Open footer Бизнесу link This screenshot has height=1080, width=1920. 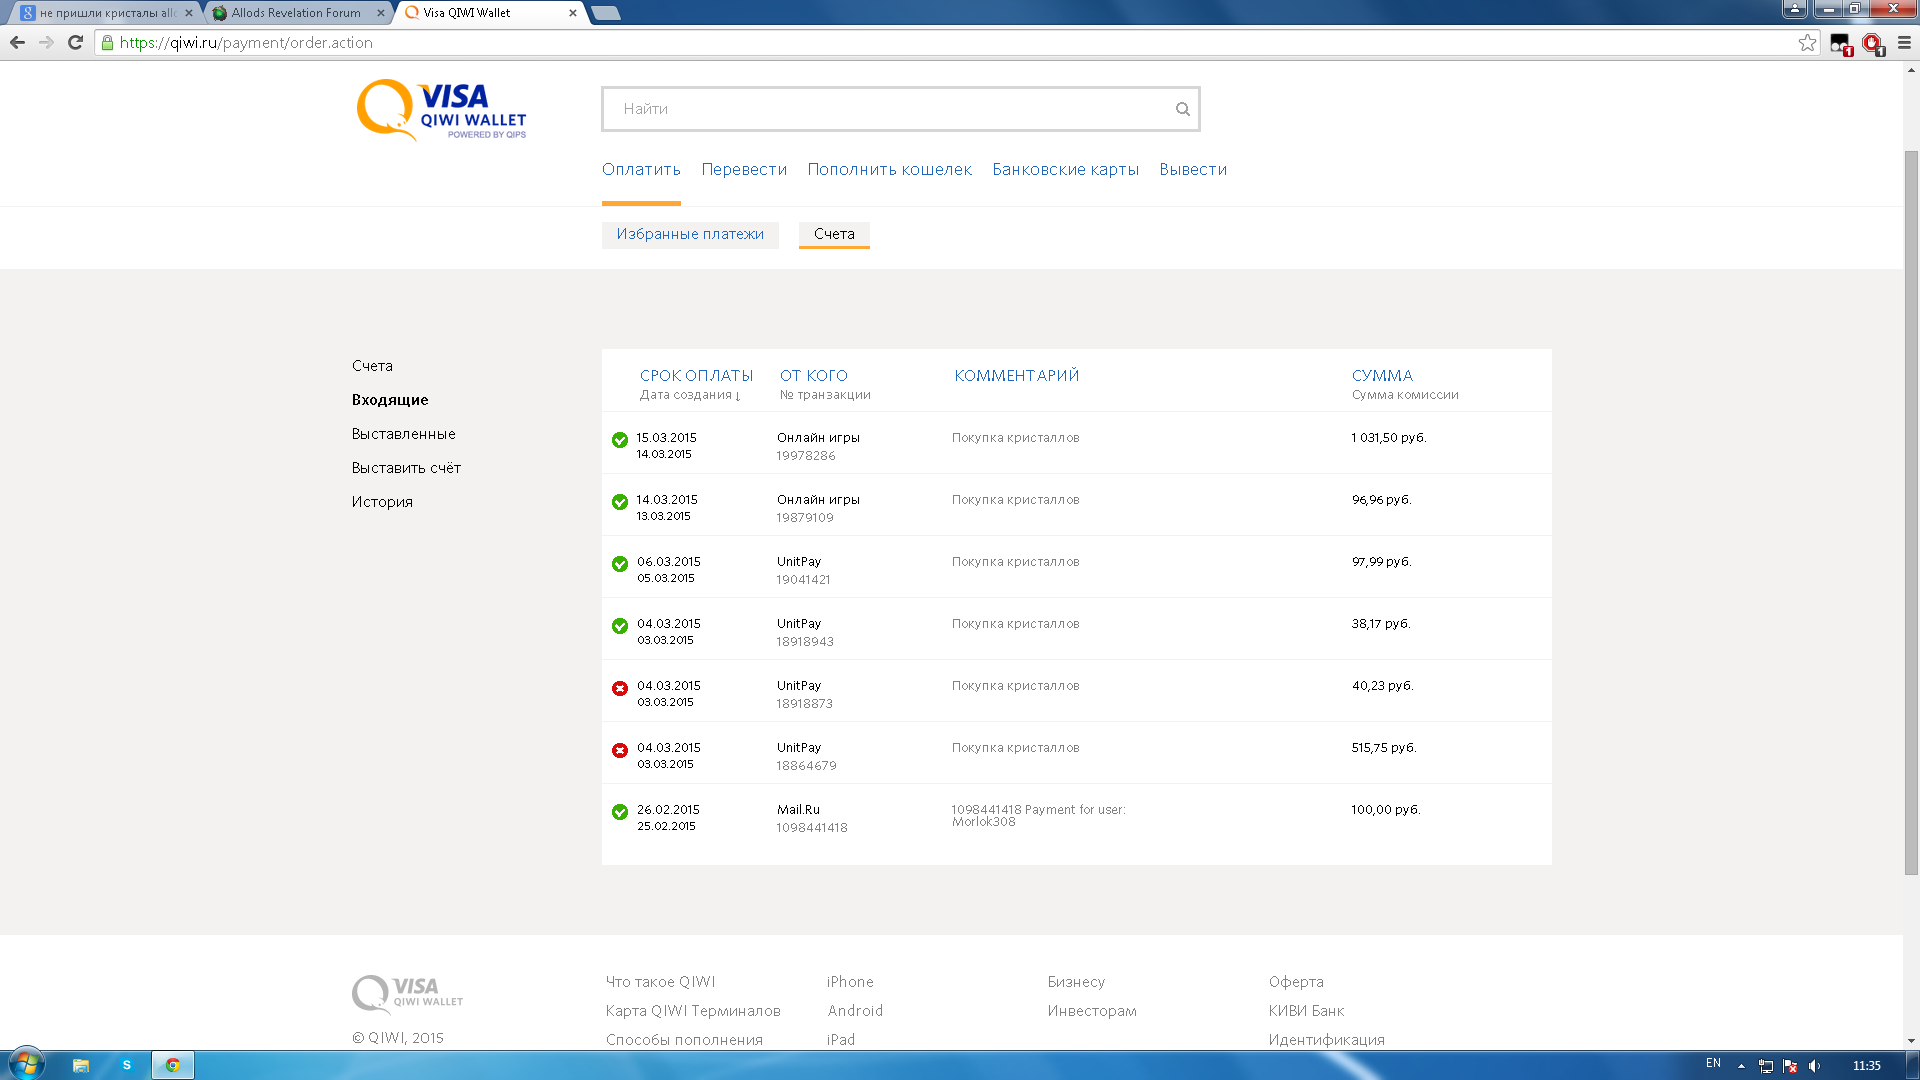point(1076,982)
